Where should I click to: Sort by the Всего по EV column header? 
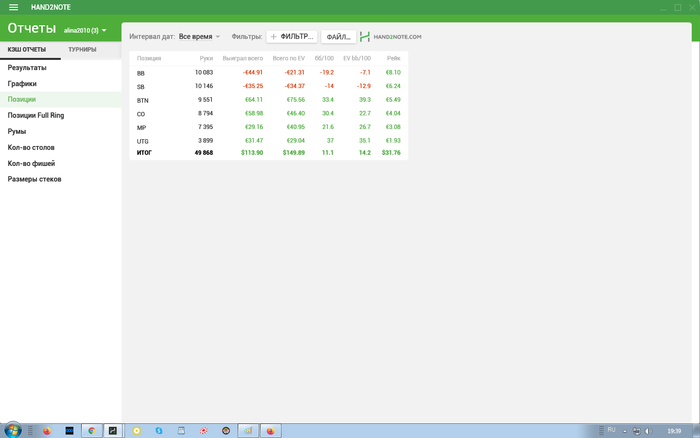pos(289,58)
